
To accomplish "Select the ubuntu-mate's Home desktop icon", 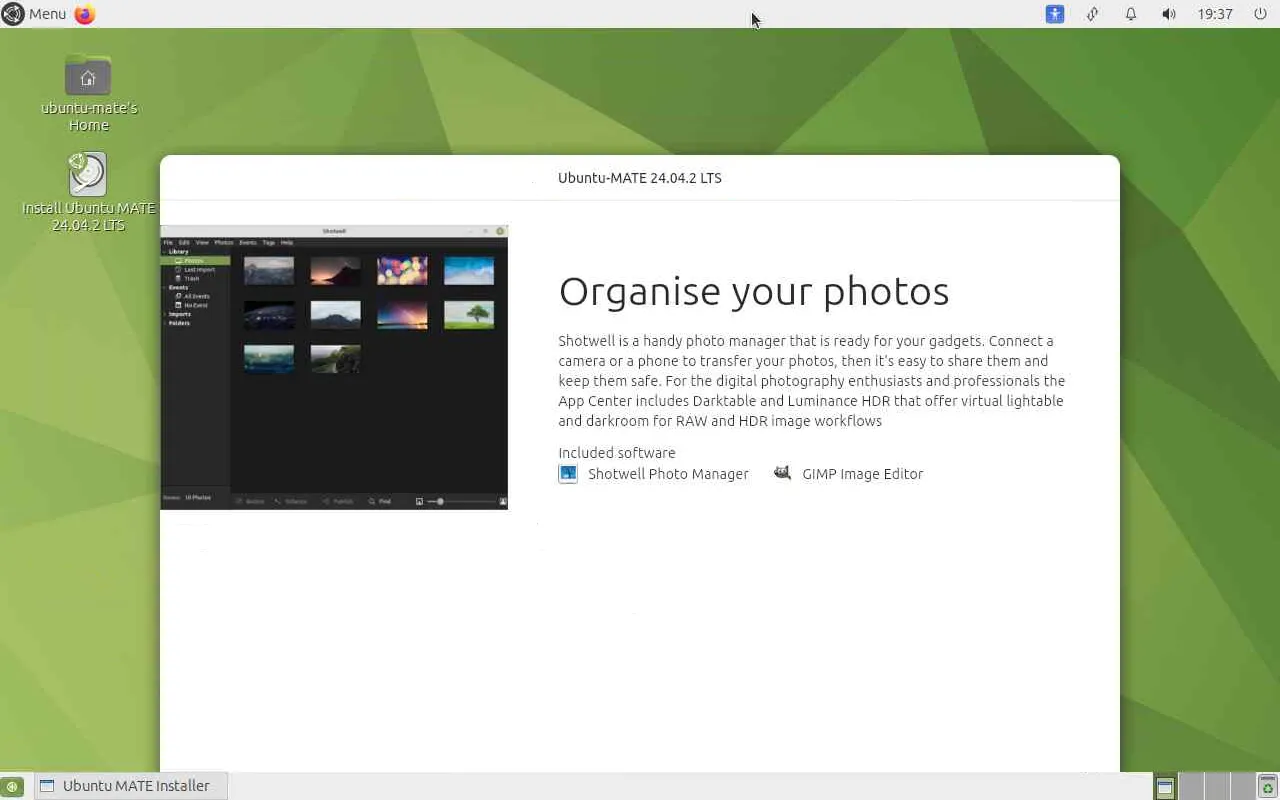I will [88, 92].
